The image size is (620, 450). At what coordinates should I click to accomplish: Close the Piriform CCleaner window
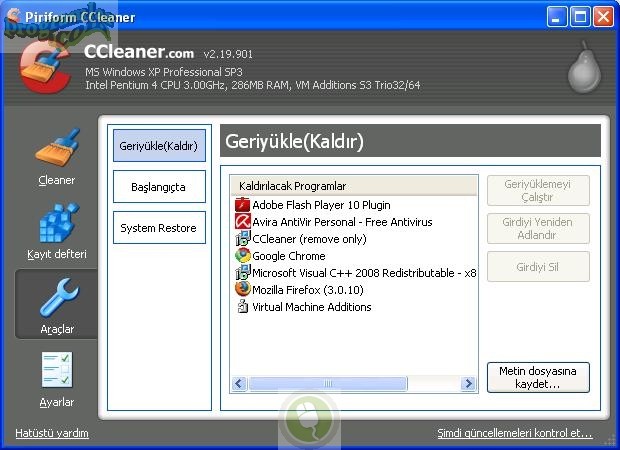(603, 17)
